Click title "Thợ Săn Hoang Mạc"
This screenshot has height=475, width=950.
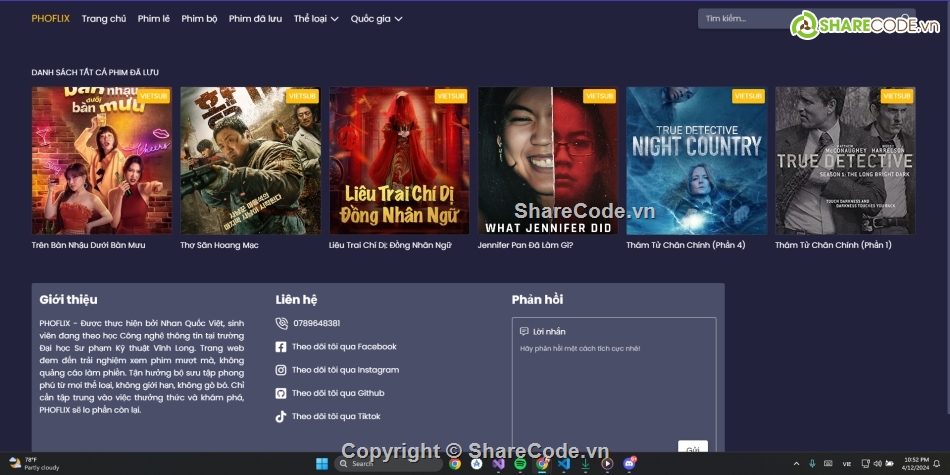click(219, 245)
